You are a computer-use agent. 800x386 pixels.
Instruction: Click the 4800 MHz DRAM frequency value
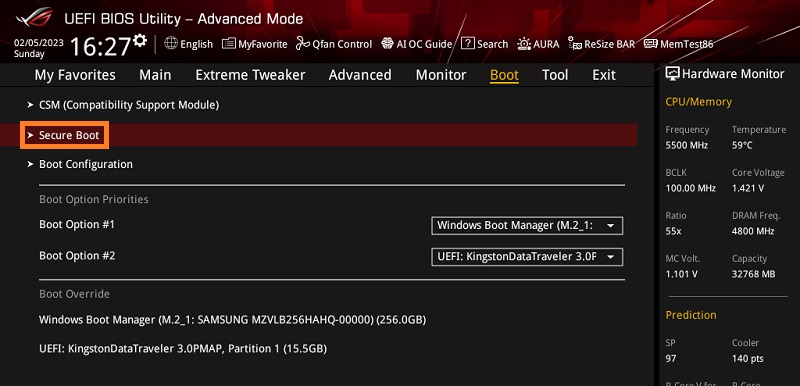[753, 231]
